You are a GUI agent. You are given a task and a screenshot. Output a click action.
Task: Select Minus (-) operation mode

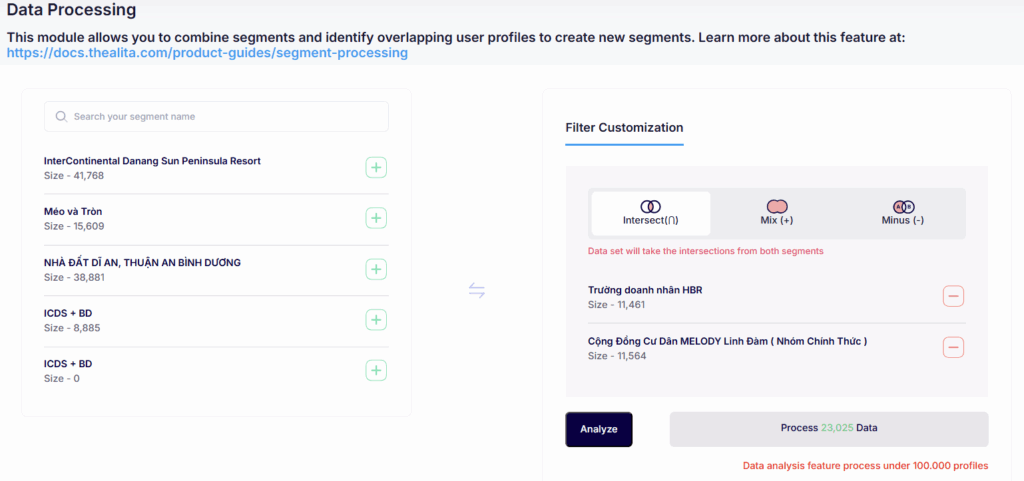[x=903, y=213]
